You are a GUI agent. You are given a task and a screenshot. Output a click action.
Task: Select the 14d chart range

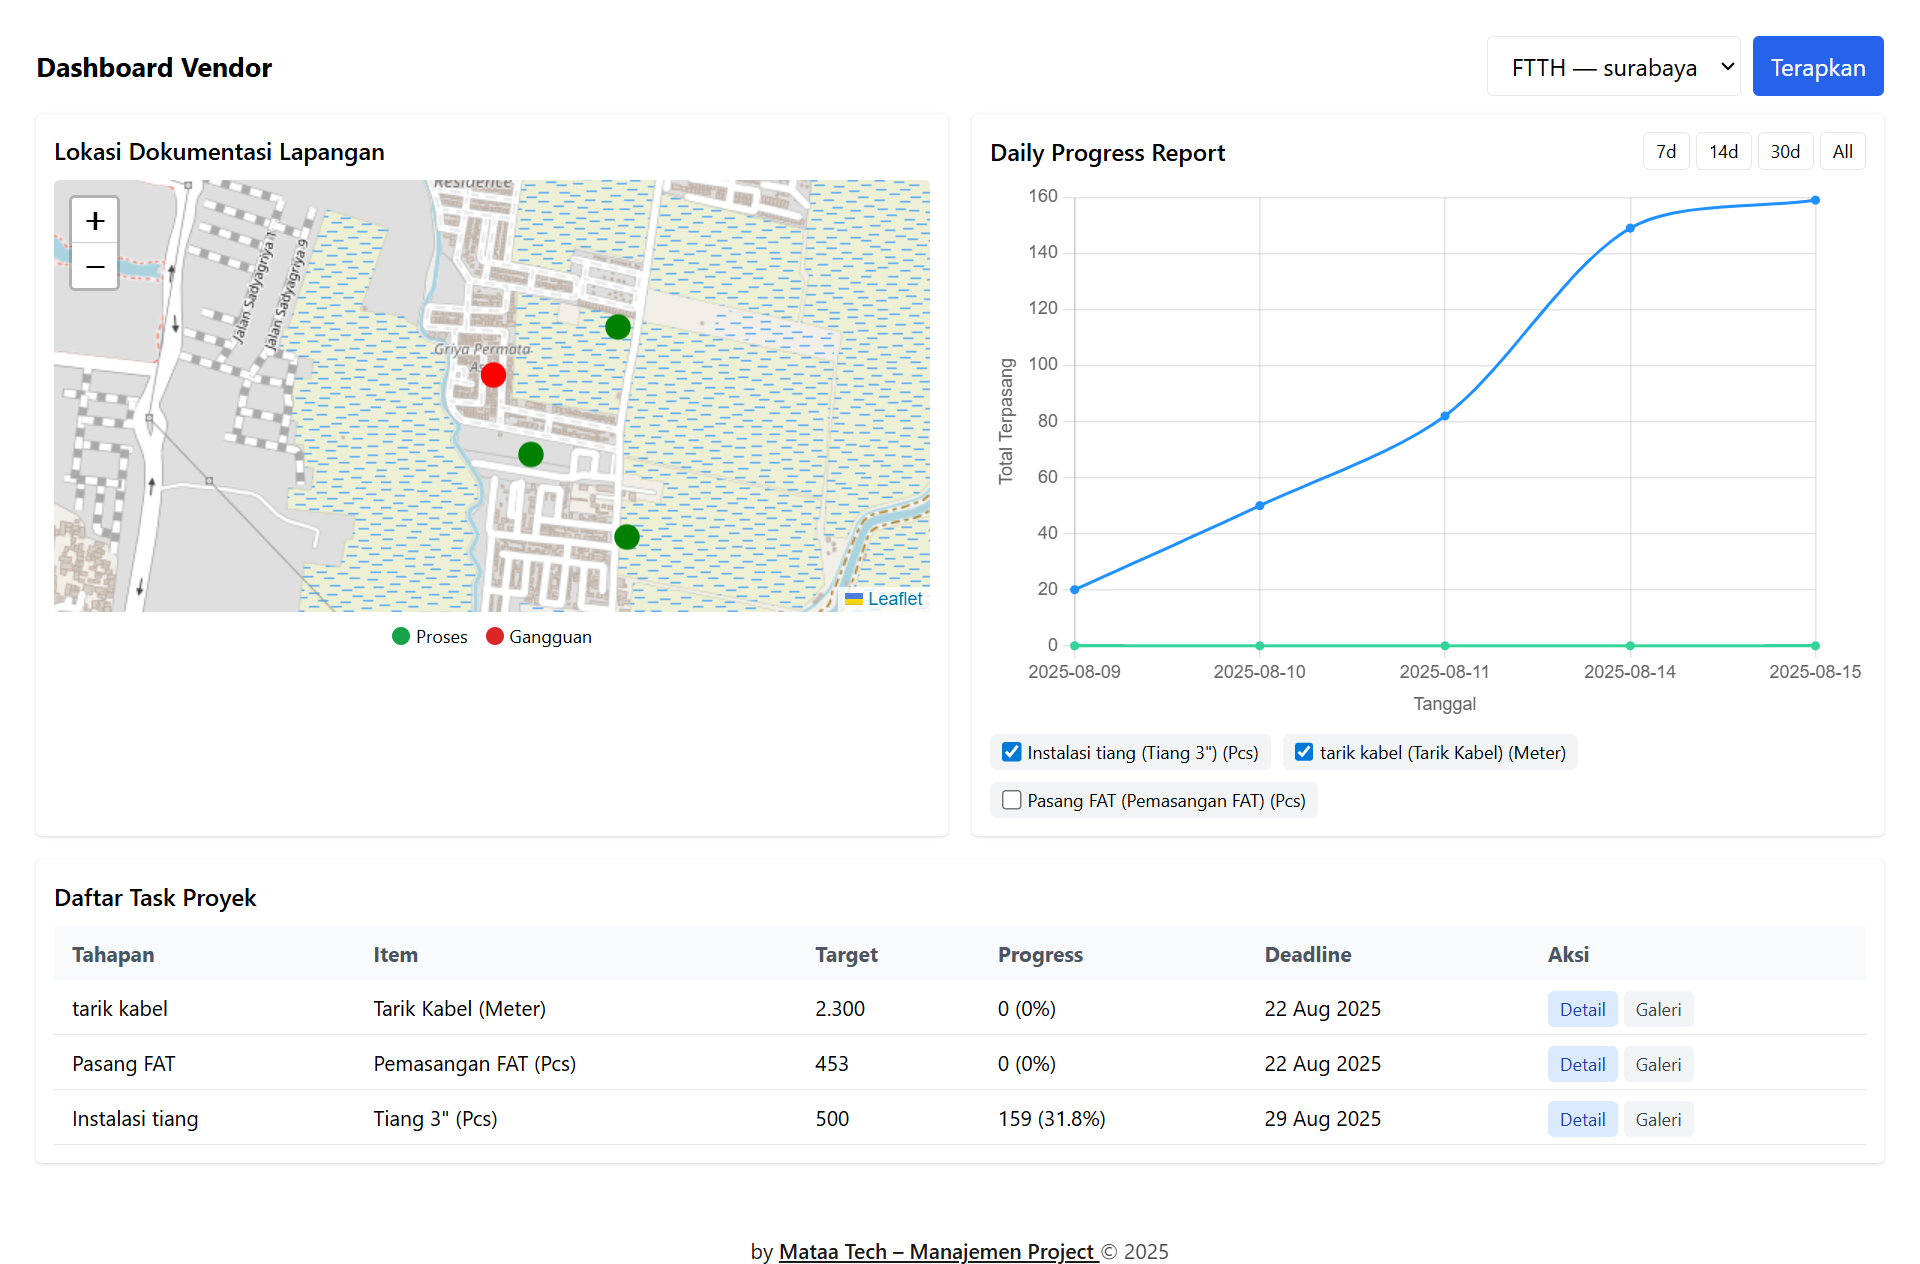pos(1723,152)
